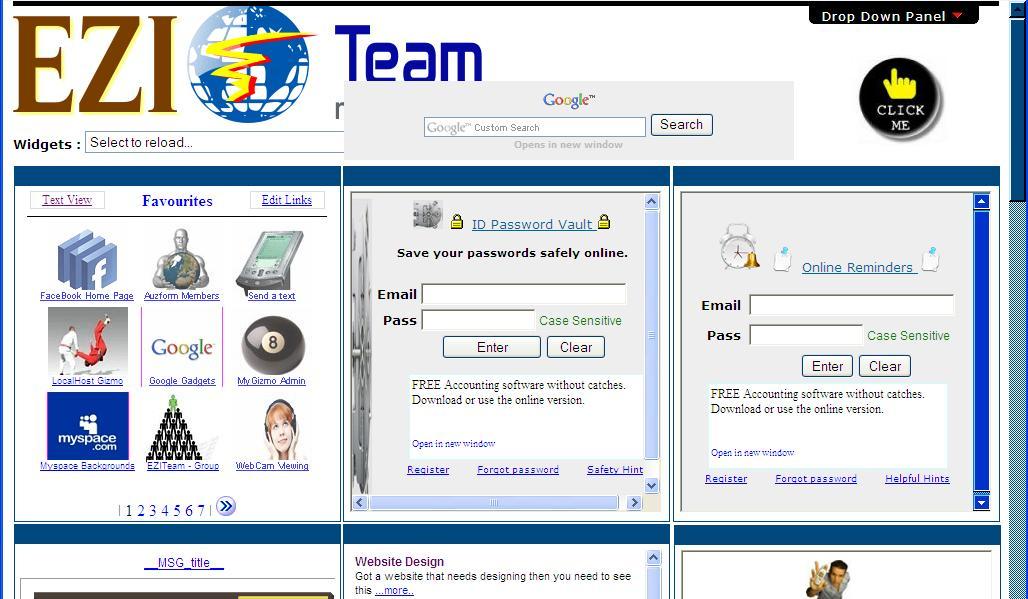The width and height of the screenshot is (1028, 599).
Task: Click the EZITeam - Group pyramid icon
Action: [173, 428]
